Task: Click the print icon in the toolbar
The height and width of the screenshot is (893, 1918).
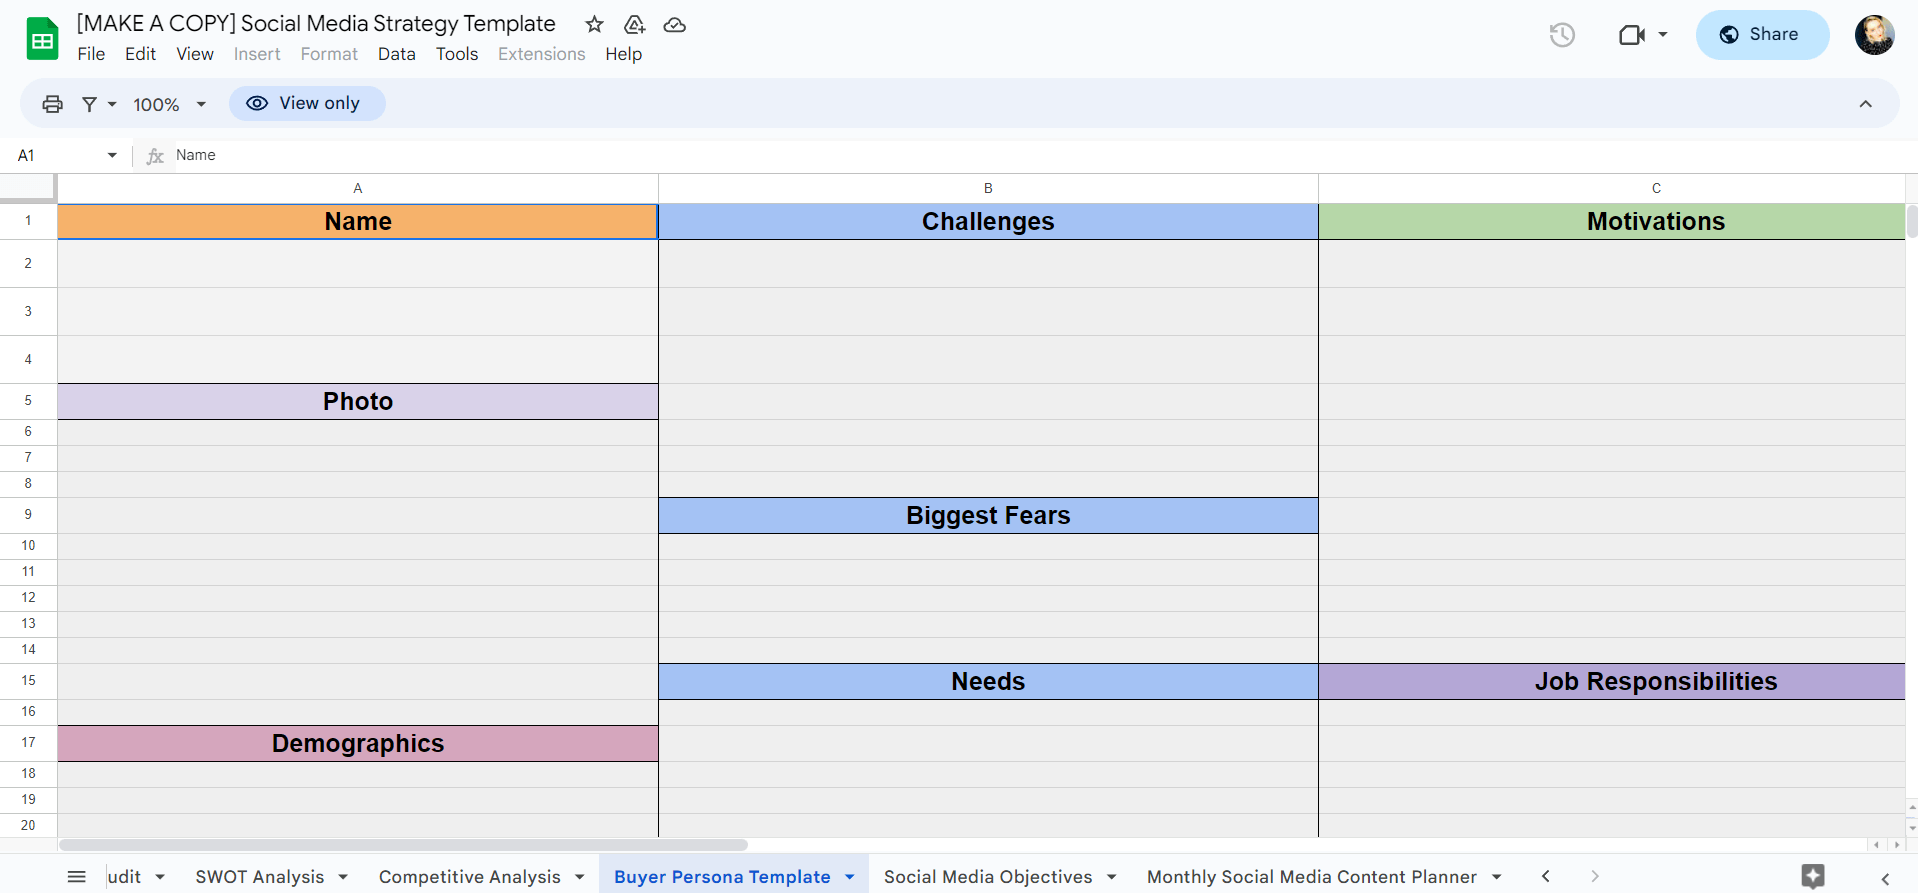Action: point(53,104)
